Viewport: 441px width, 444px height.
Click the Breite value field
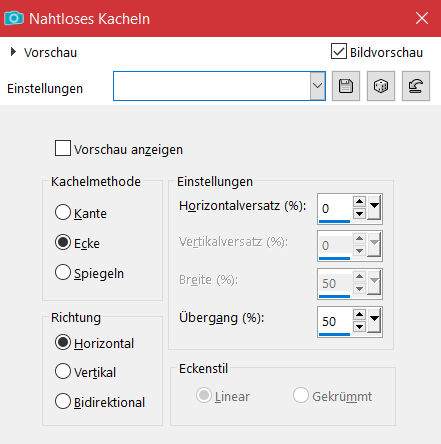click(335, 283)
